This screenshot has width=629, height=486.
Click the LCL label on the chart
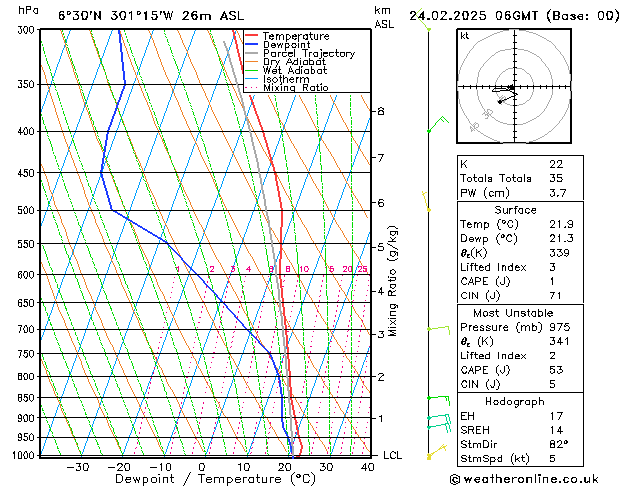click(392, 456)
